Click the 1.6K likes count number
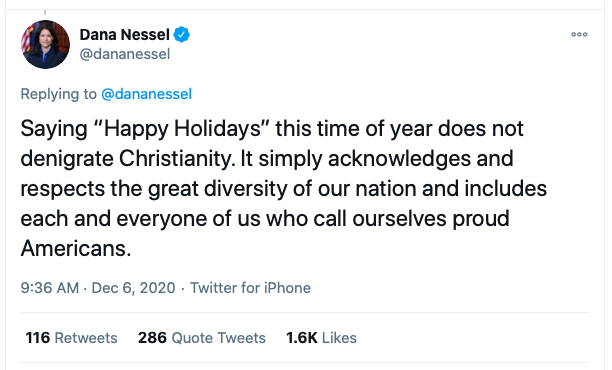This screenshot has width=612, height=370. (302, 338)
